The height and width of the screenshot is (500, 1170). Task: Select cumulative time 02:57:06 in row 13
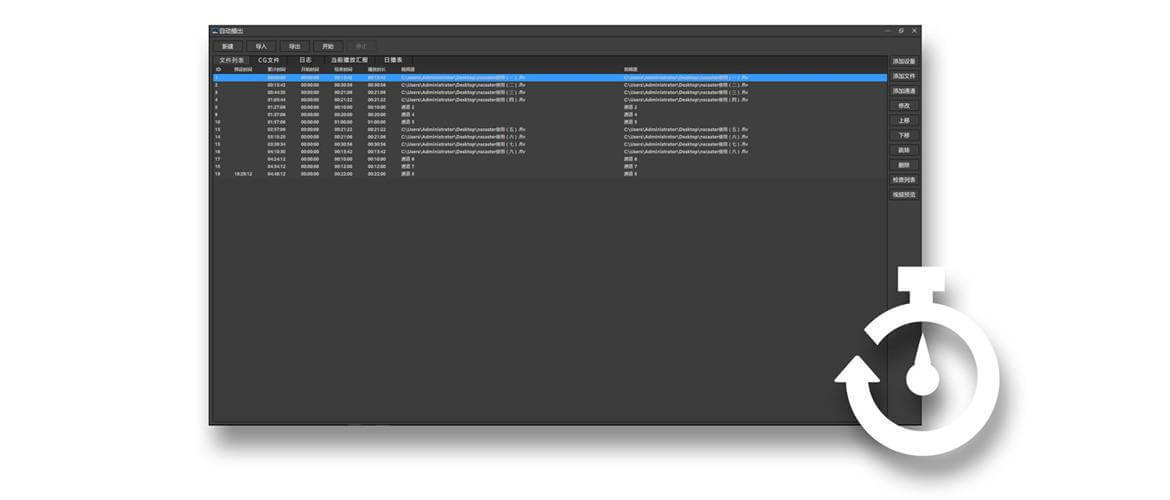click(x=276, y=129)
